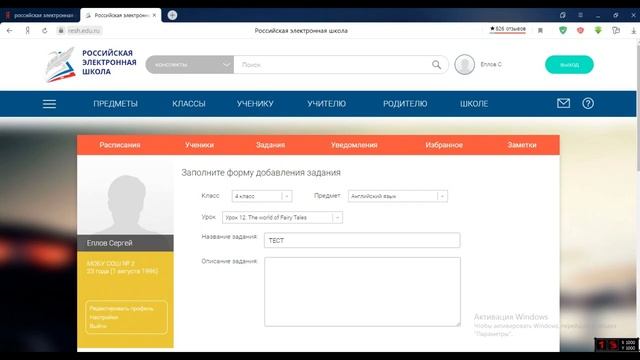Go back with browser back arrow
Viewport: 640px width, 360px height.
point(10,31)
